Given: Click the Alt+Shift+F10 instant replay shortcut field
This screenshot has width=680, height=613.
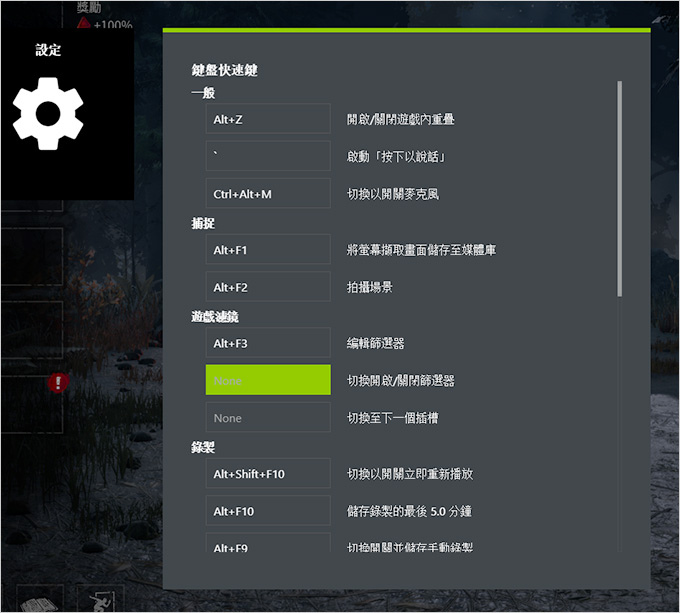Looking at the screenshot, I should pos(268,473).
